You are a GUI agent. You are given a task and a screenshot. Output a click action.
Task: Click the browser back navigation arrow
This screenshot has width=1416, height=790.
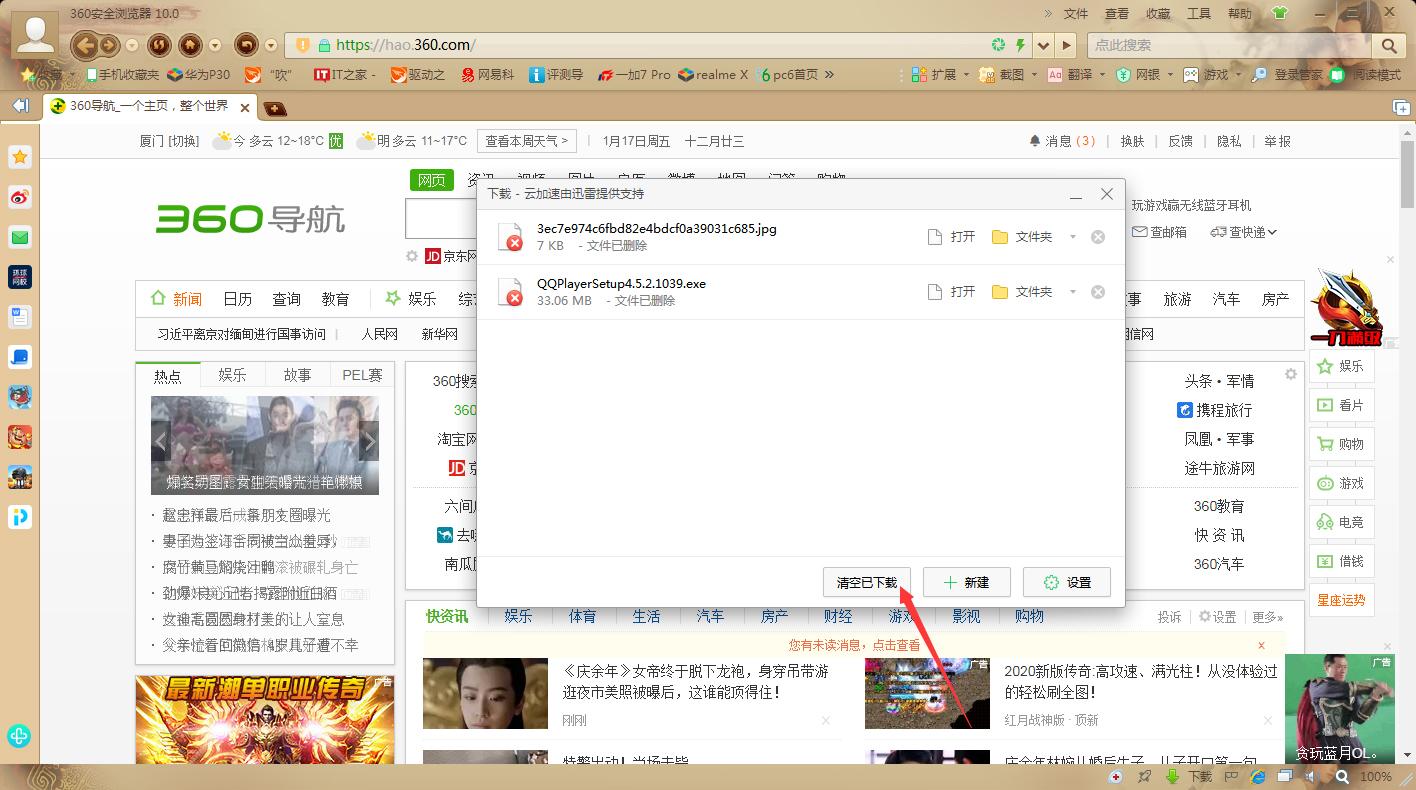[85, 45]
